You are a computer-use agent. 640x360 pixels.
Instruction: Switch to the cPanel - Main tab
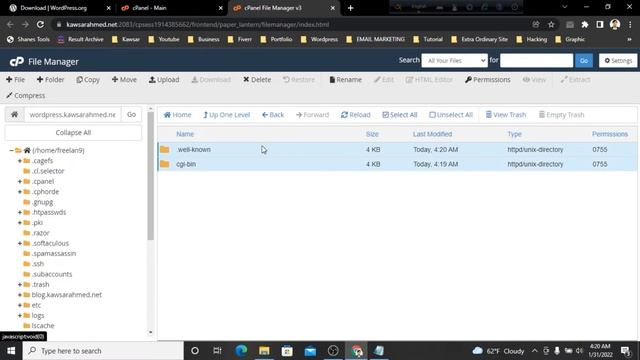tap(149, 8)
